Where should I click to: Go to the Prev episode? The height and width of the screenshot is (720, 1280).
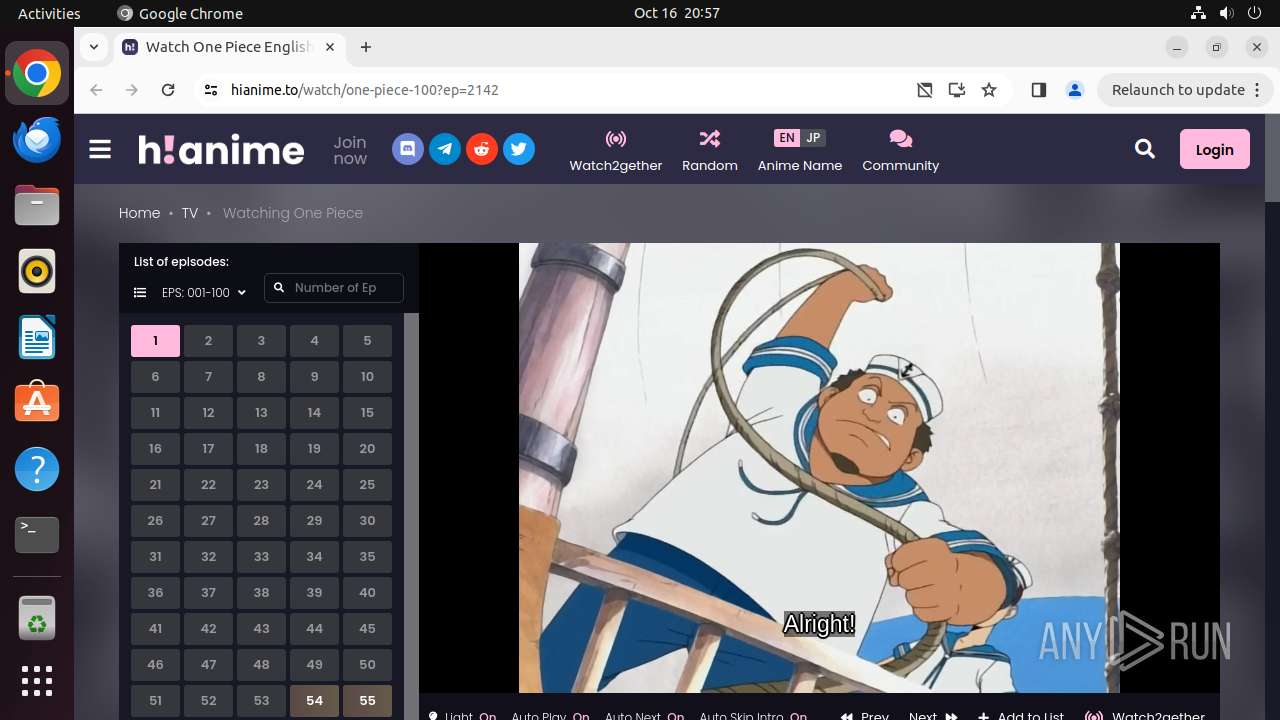[864, 715]
